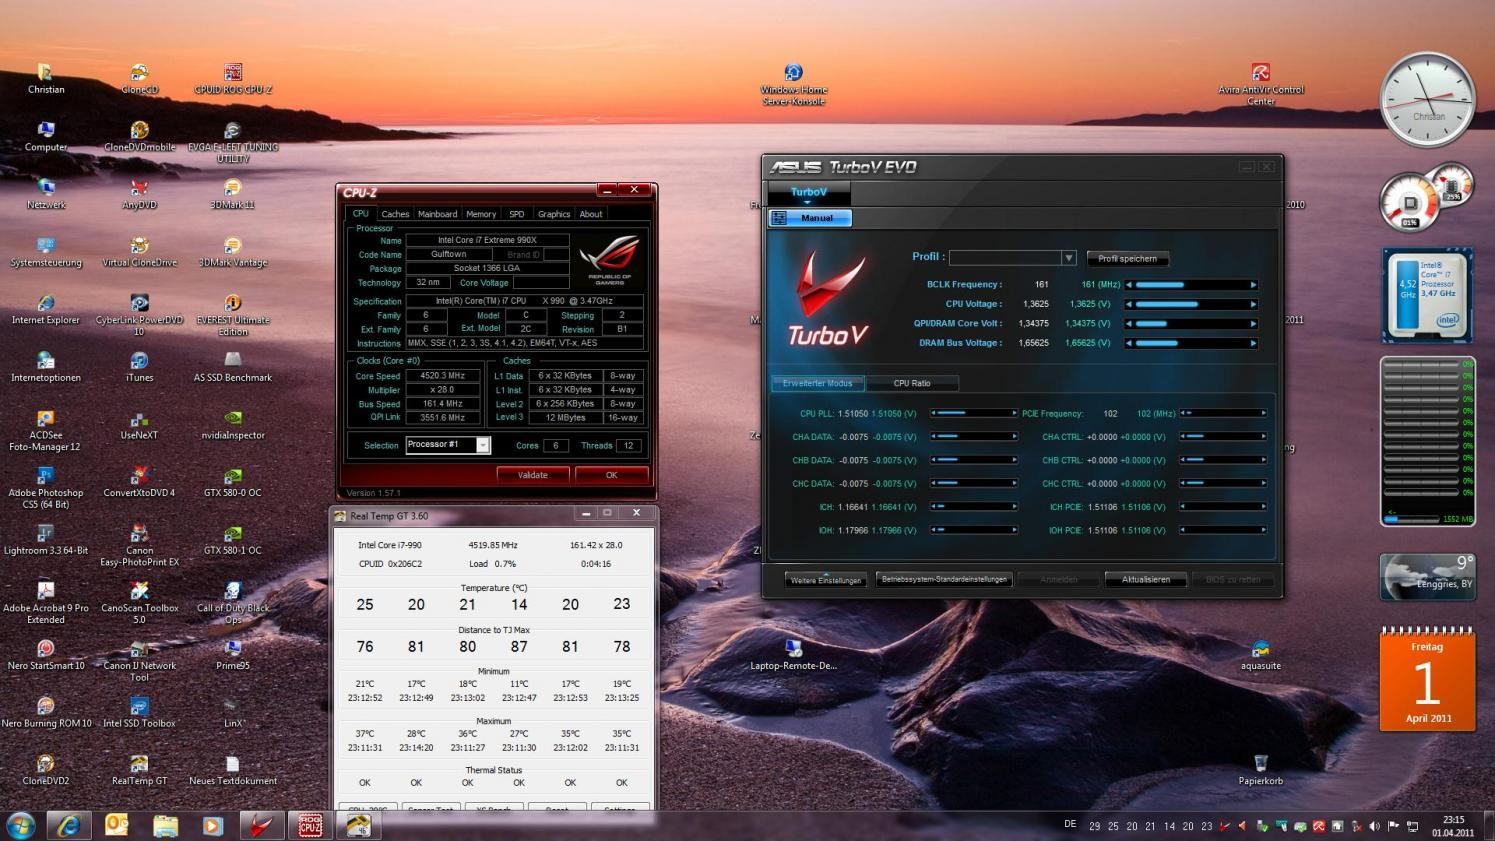
Task: Select the Erweiterter Modus tab in TurboV
Action: (818, 383)
